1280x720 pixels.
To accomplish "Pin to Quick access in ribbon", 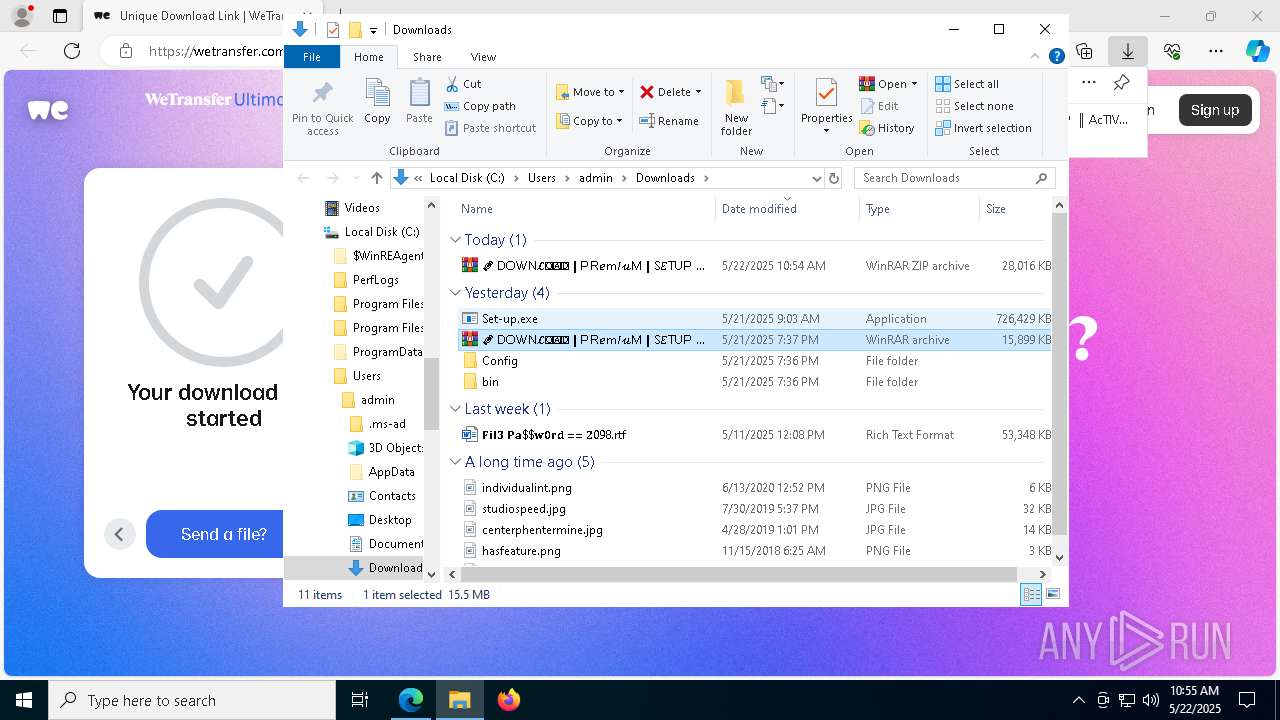I will click(322, 108).
